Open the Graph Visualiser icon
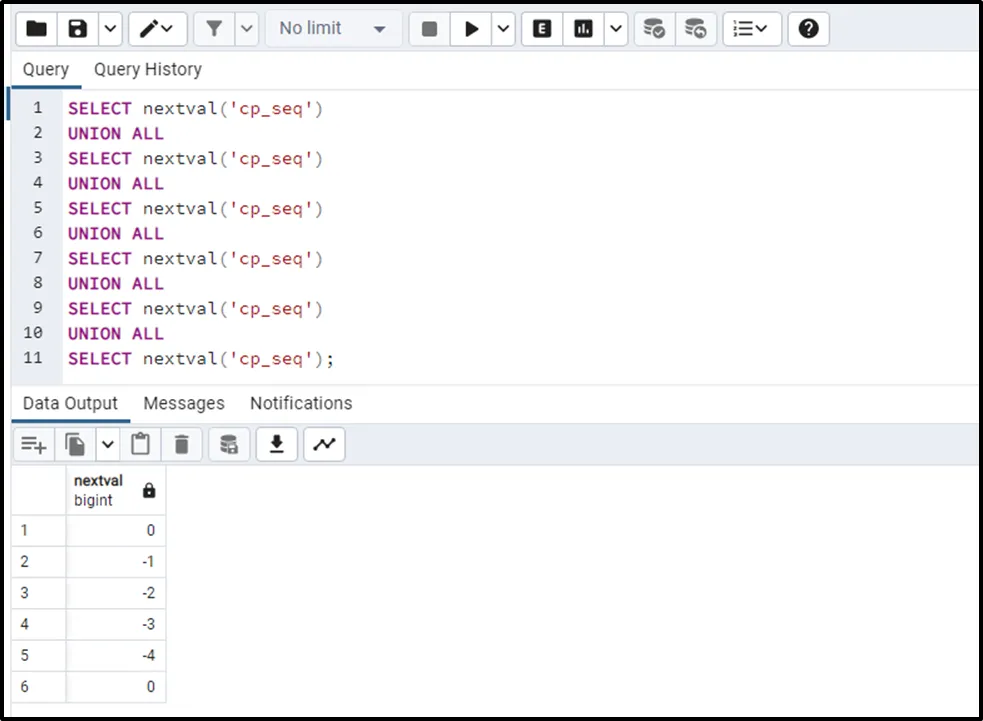 (324, 444)
